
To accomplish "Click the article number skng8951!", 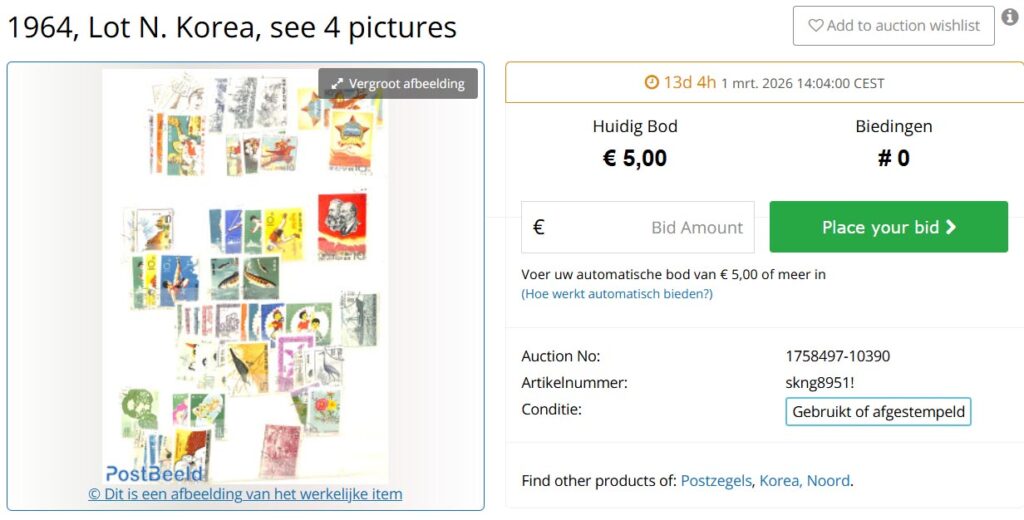I will [x=820, y=383].
